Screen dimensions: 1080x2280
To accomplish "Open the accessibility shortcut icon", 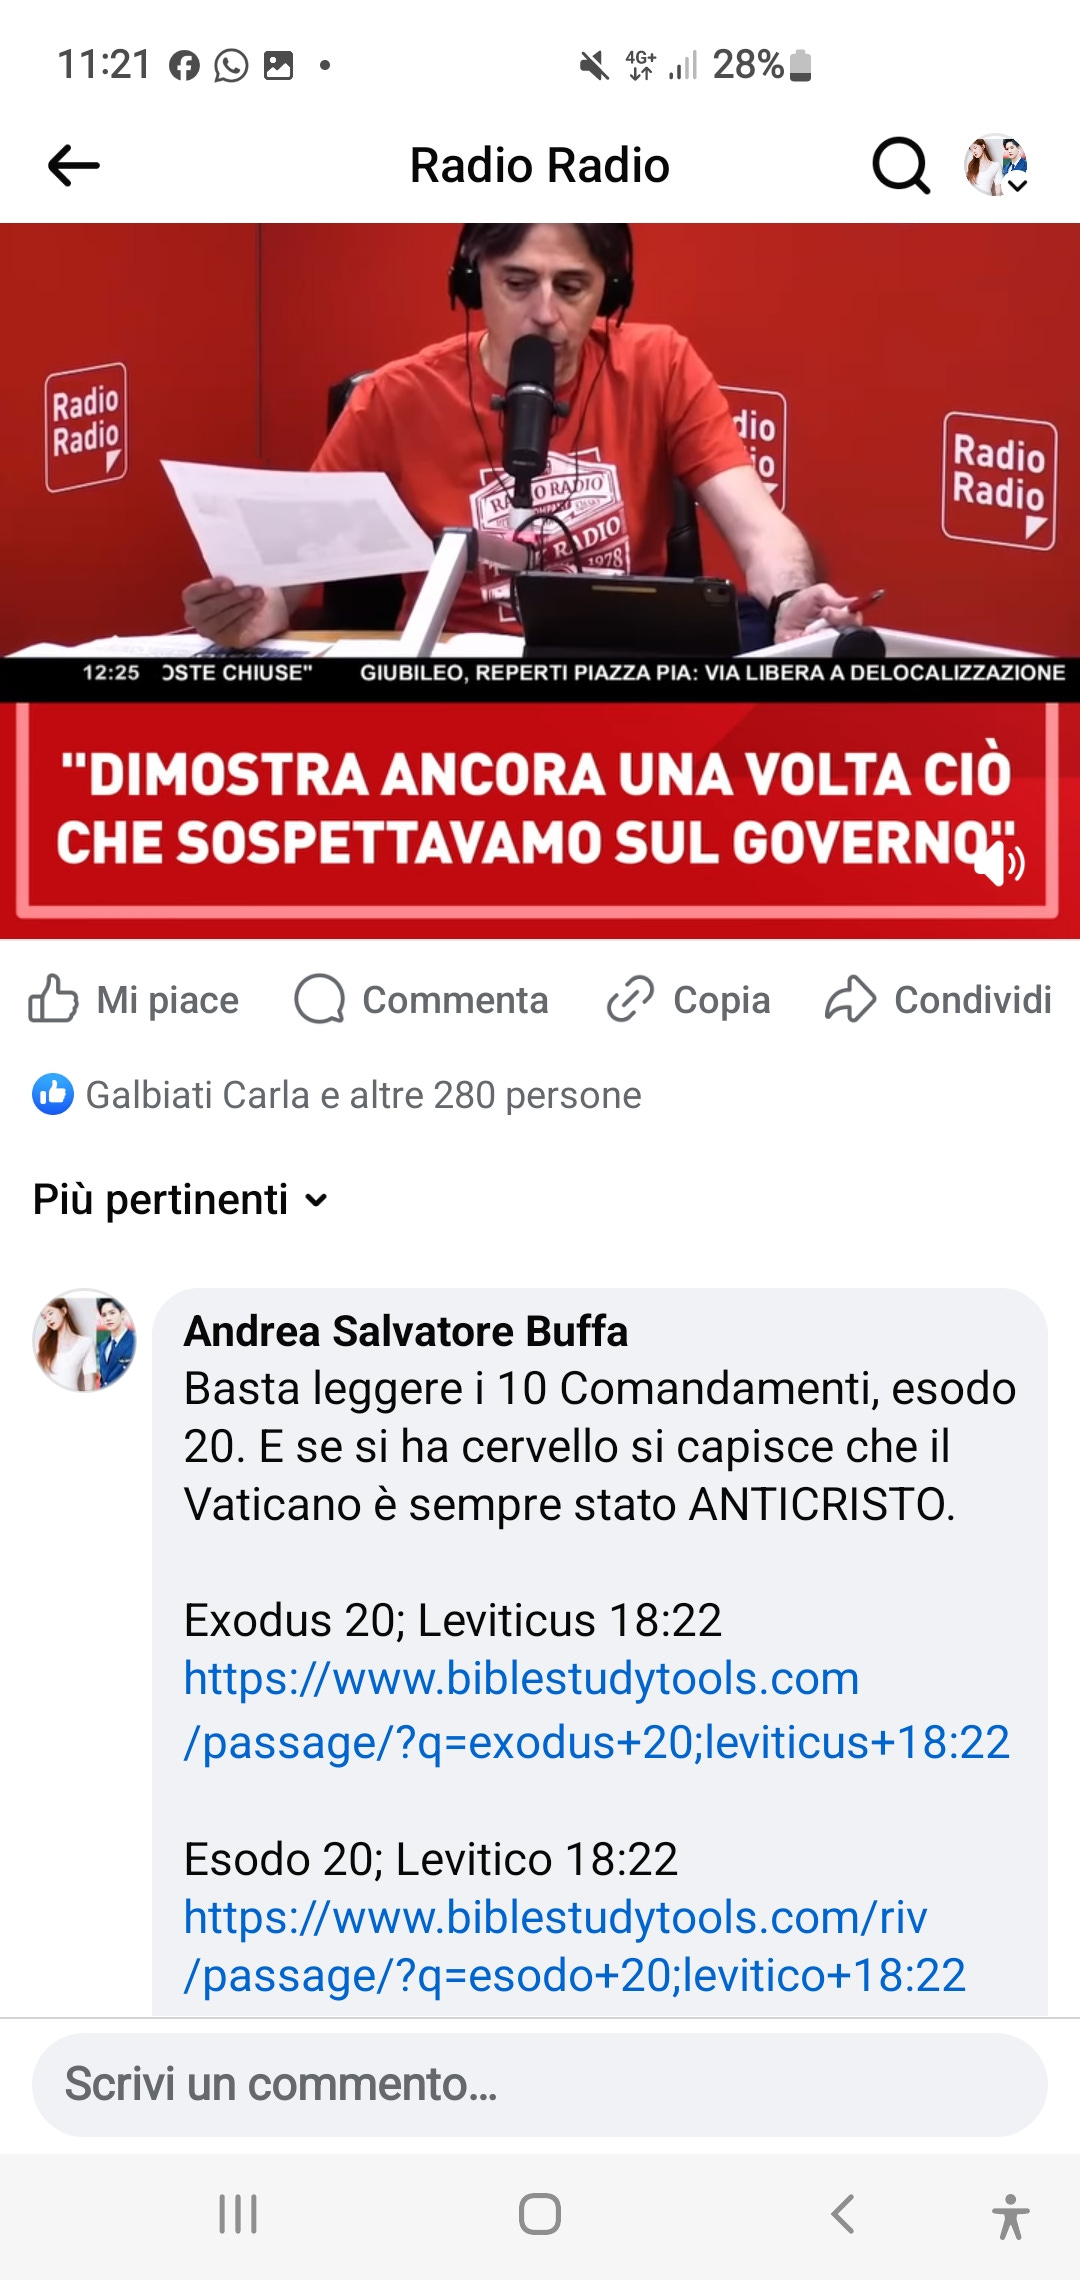I will [1011, 2216].
